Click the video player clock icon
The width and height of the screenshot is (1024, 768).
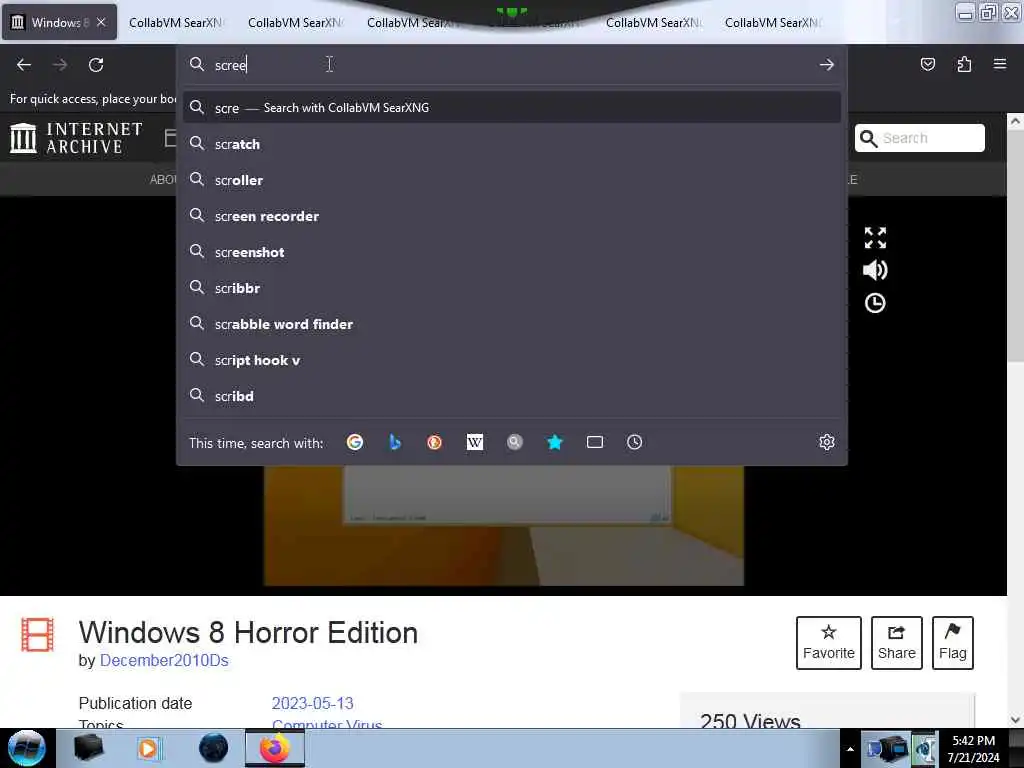[875, 303]
